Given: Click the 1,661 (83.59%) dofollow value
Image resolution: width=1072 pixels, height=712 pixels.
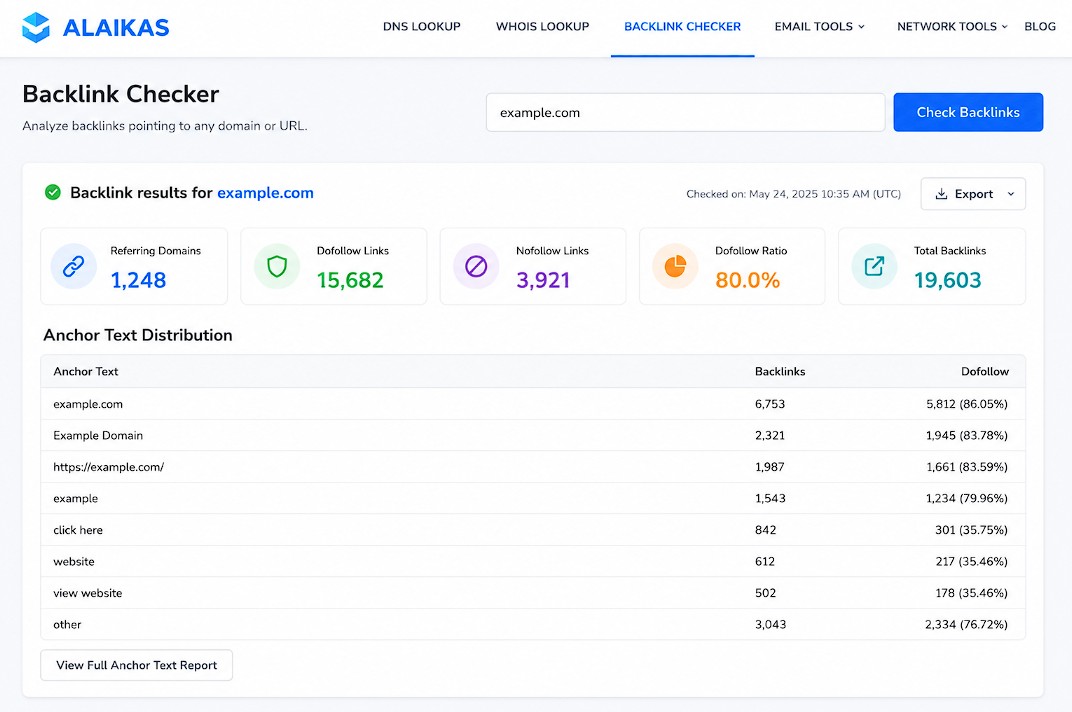Looking at the screenshot, I should pyautogui.click(x=967, y=467).
